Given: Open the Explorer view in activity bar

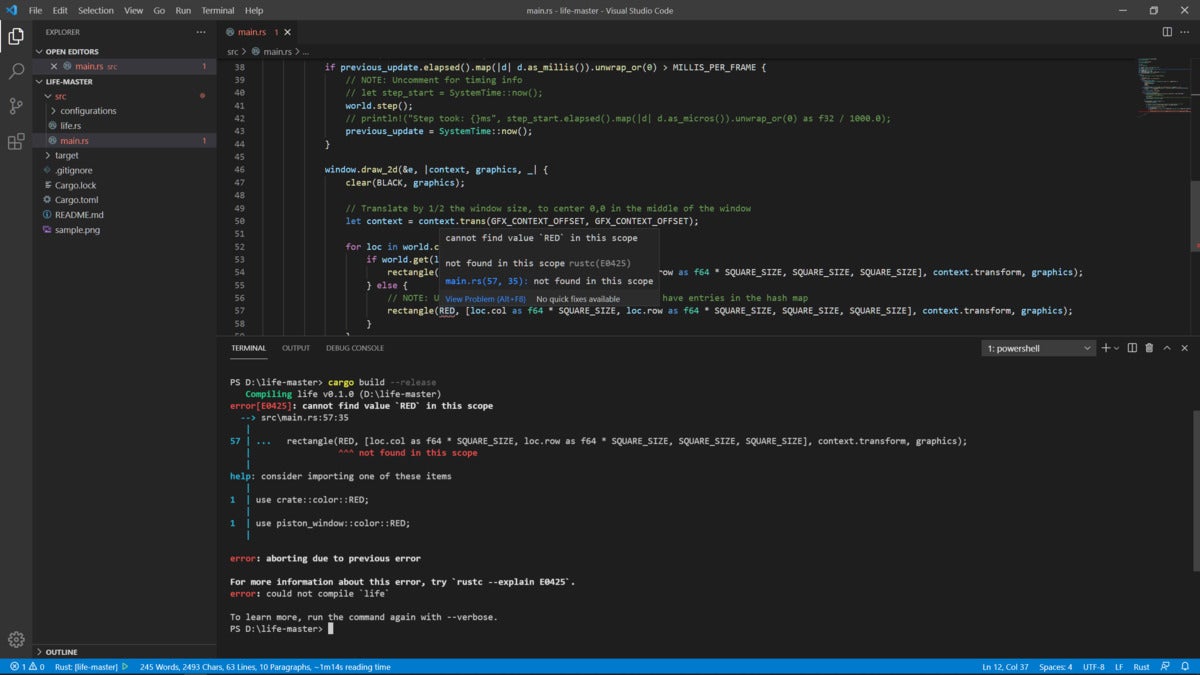Looking at the screenshot, I should [x=16, y=37].
